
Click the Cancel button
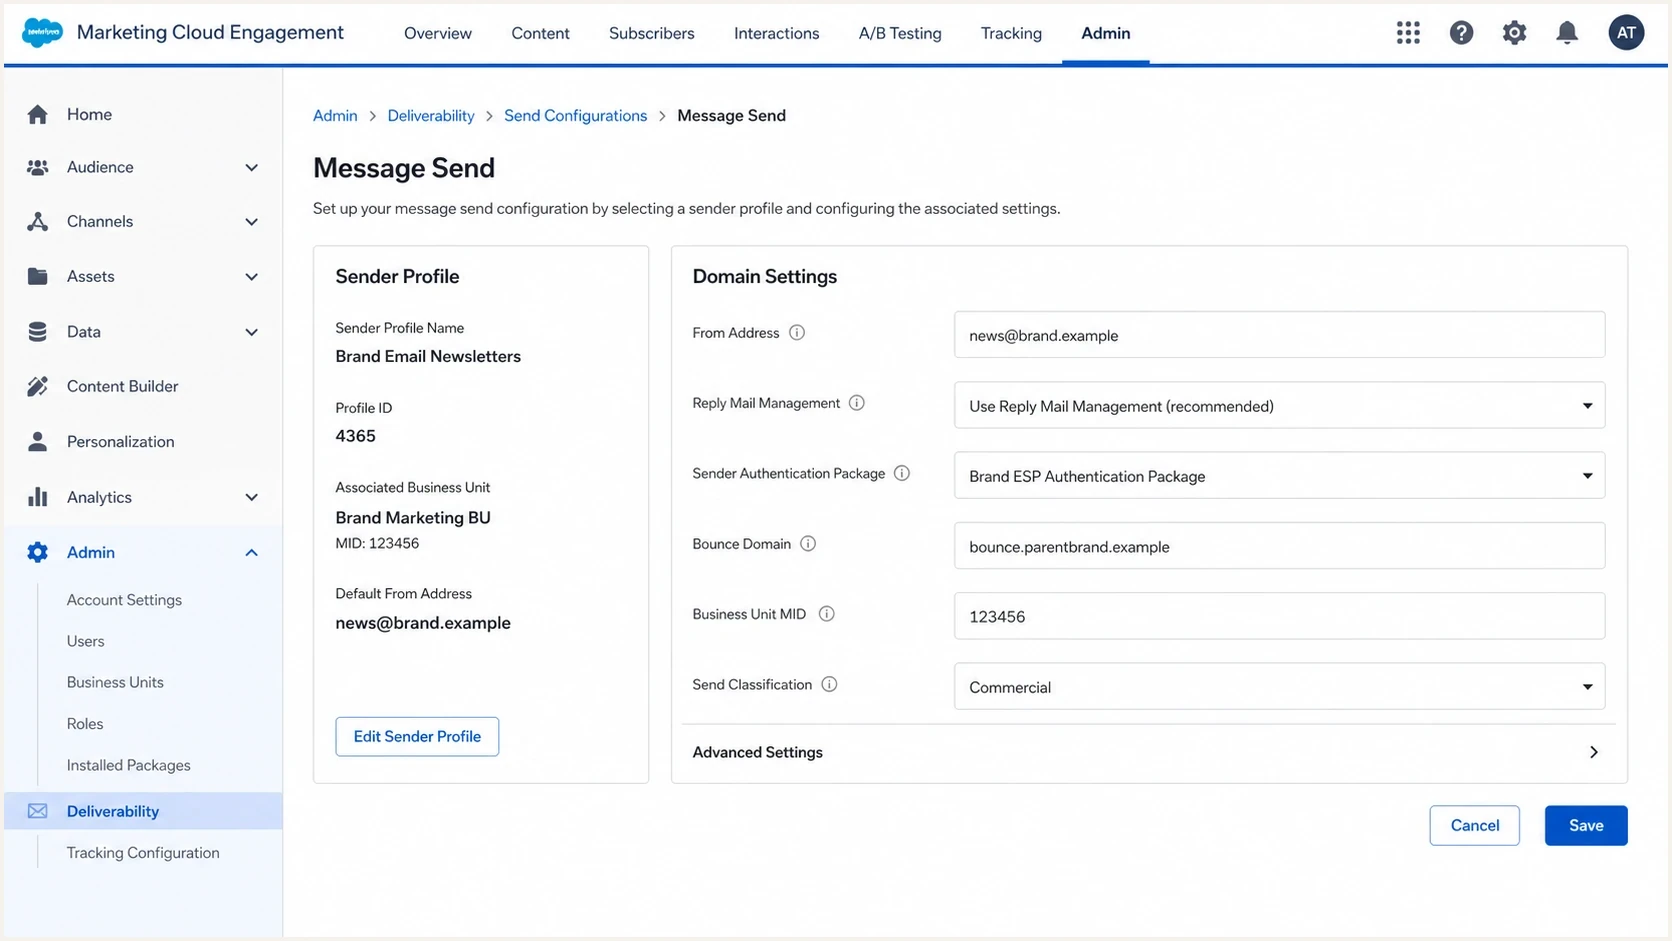(1474, 825)
